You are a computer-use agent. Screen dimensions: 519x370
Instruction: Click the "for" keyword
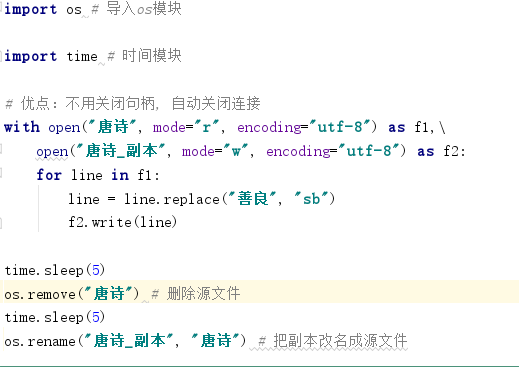click(49, 175)
